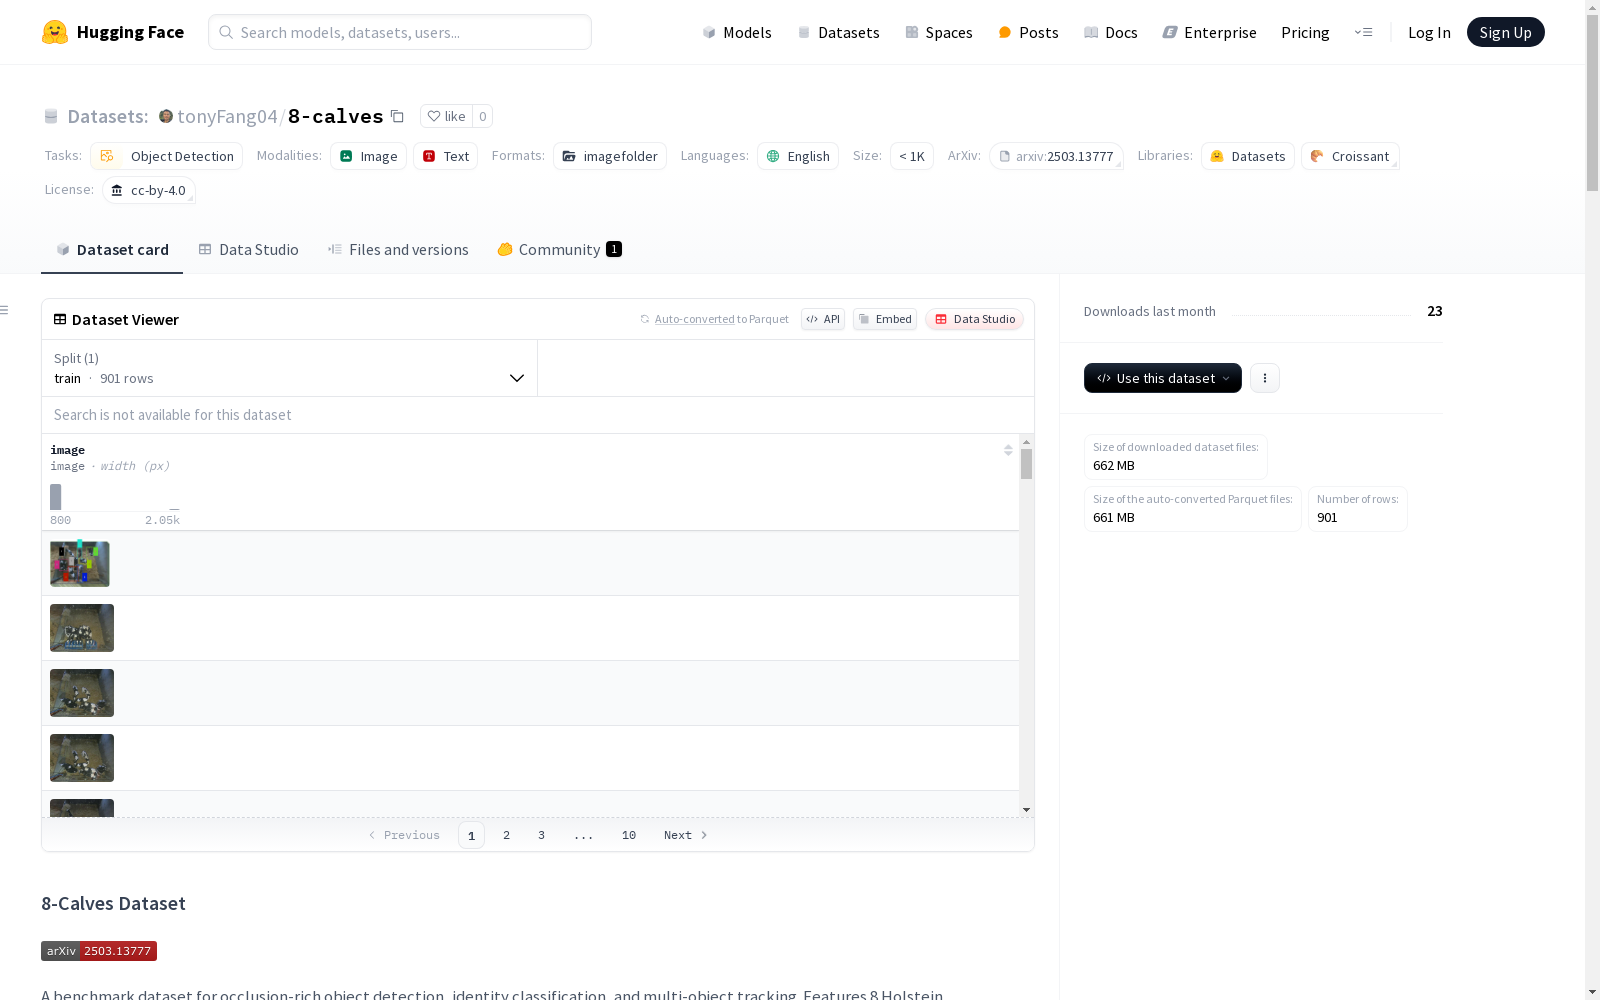
Task: Switch to the Community tab
Action: (559, 250)
